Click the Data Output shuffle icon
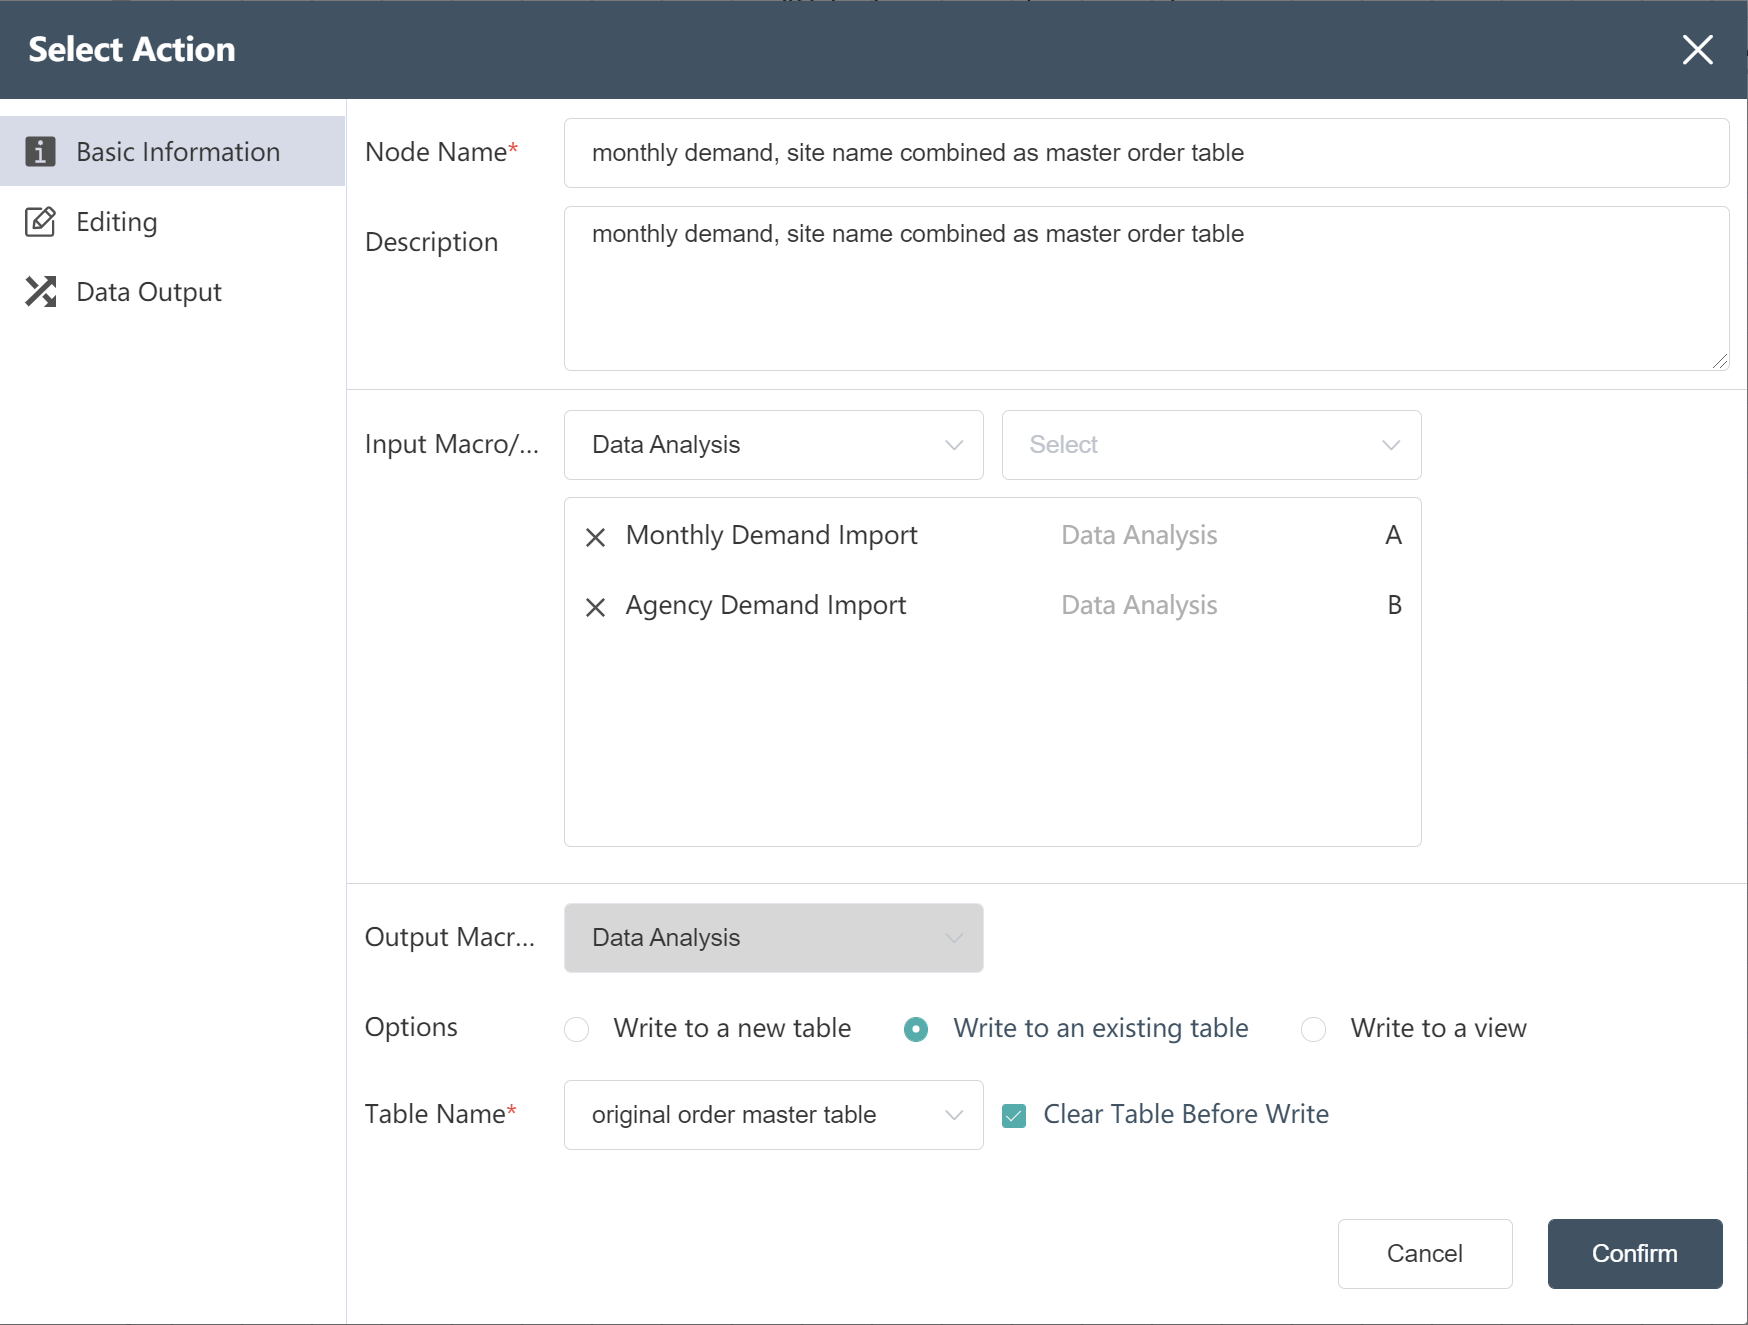Viewport: 1748px width, 1325px height. 40,291
